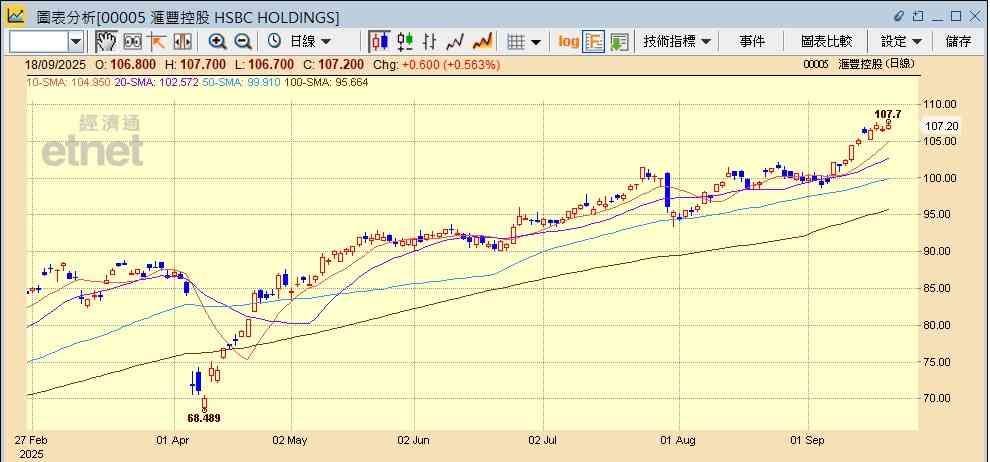Click the green download arrow icon
The image size is (990, 462).
tap(619, 42)
